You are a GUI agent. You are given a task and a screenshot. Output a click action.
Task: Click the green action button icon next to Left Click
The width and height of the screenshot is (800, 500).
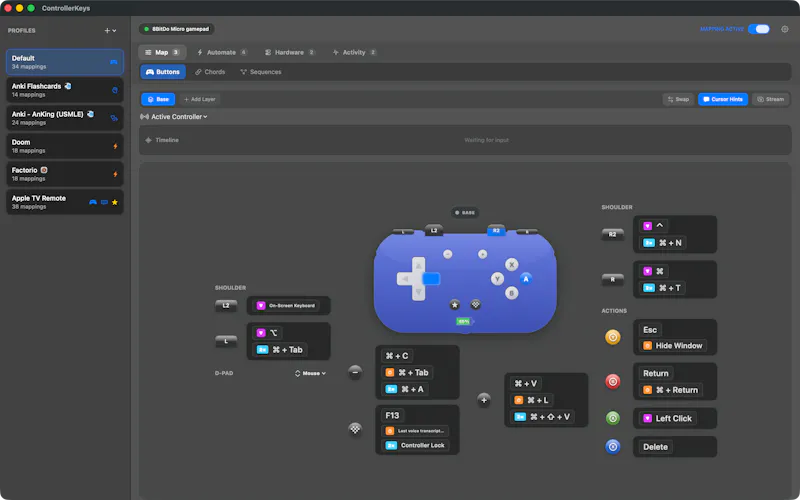pyautogui.click(x=613, y=418)
